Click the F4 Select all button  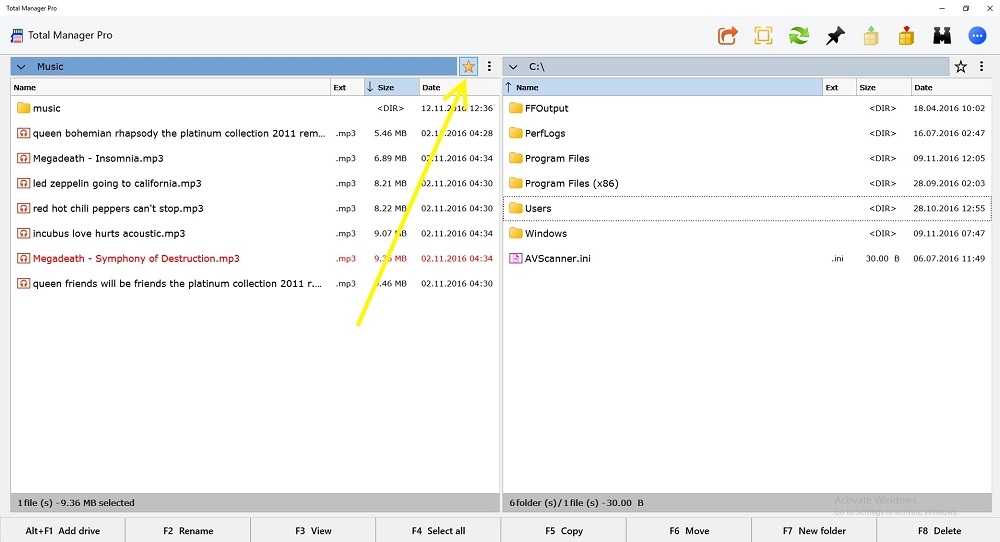(x=438, y=531)
